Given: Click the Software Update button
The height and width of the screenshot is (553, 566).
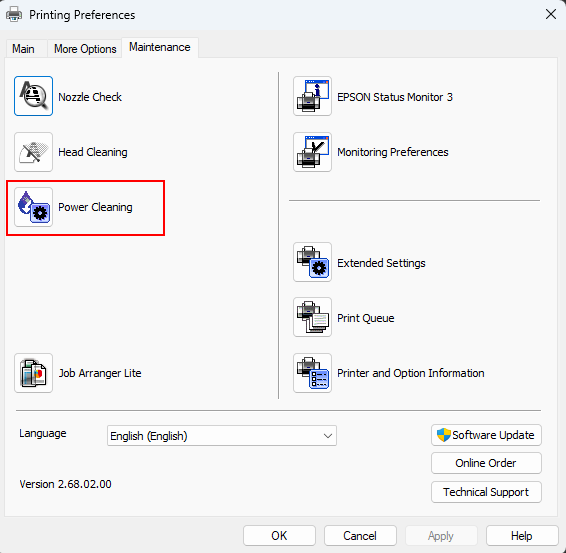Looking at the screenshot, I should pos(486,435).
